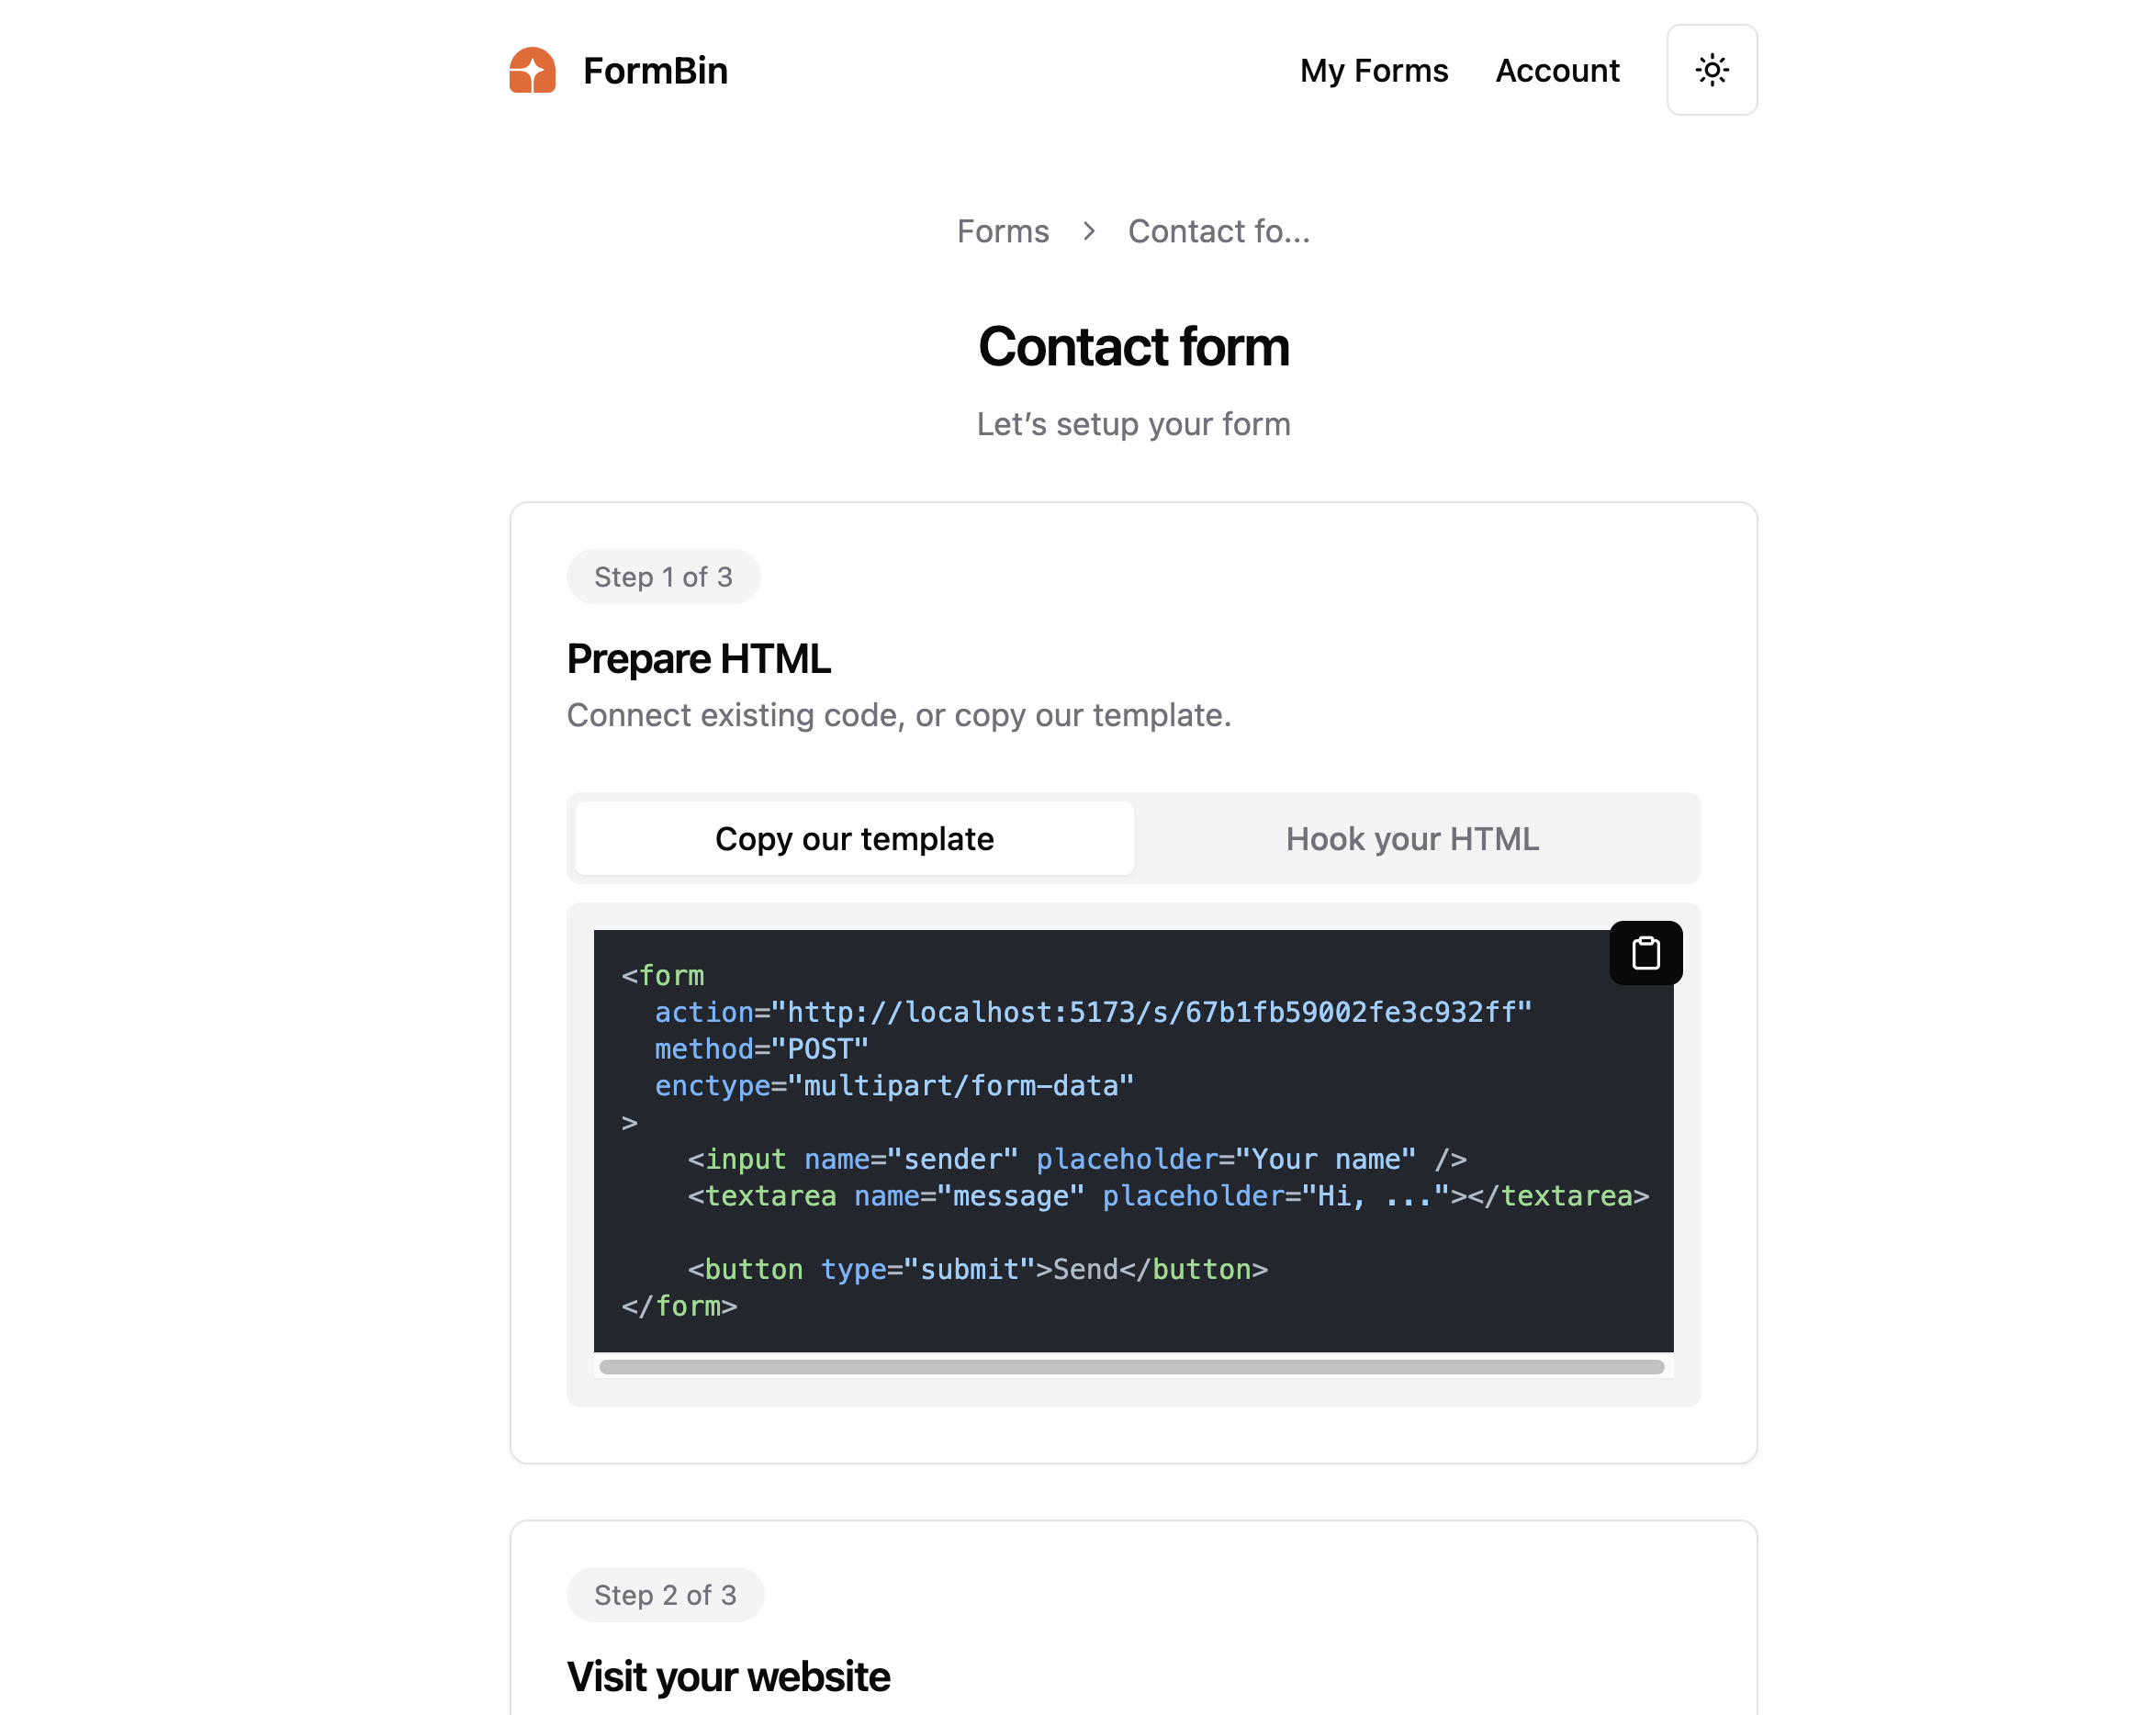Image resolution: width=2156 pixels, height=1715 pixels.
Task: Click the FormBin brand name text
Action: coord(656,70)
